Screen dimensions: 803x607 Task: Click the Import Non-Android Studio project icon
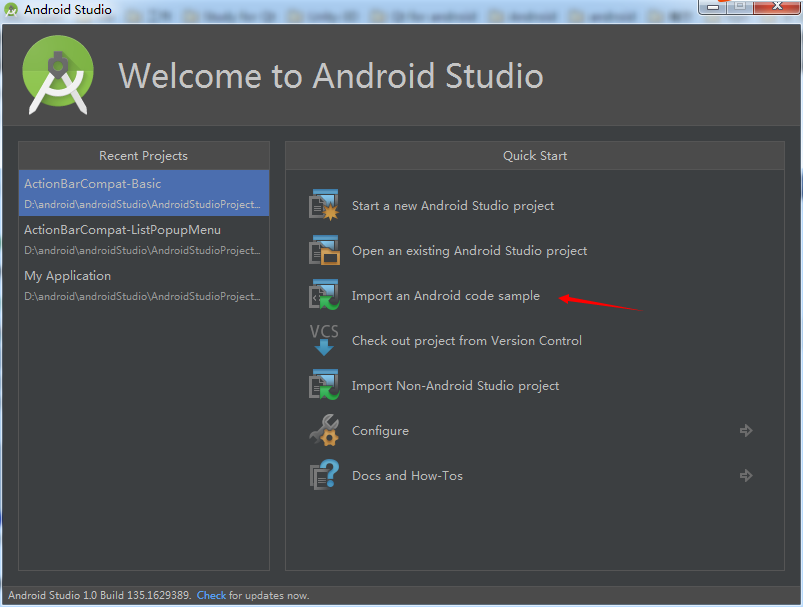(324, 385)
